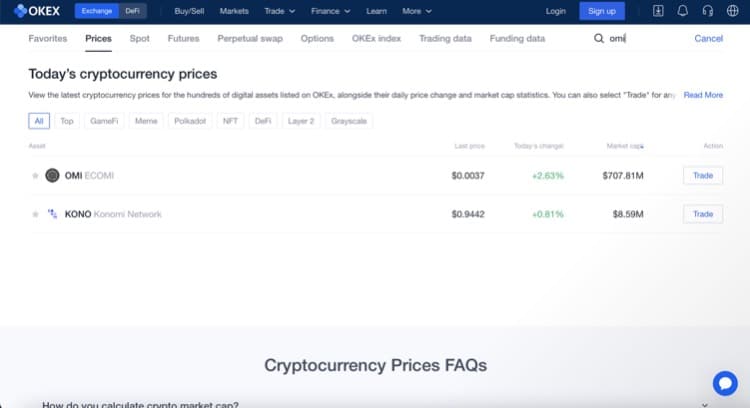Click the headset support icon
750x408 pixels.
click(x=707, y=11)
